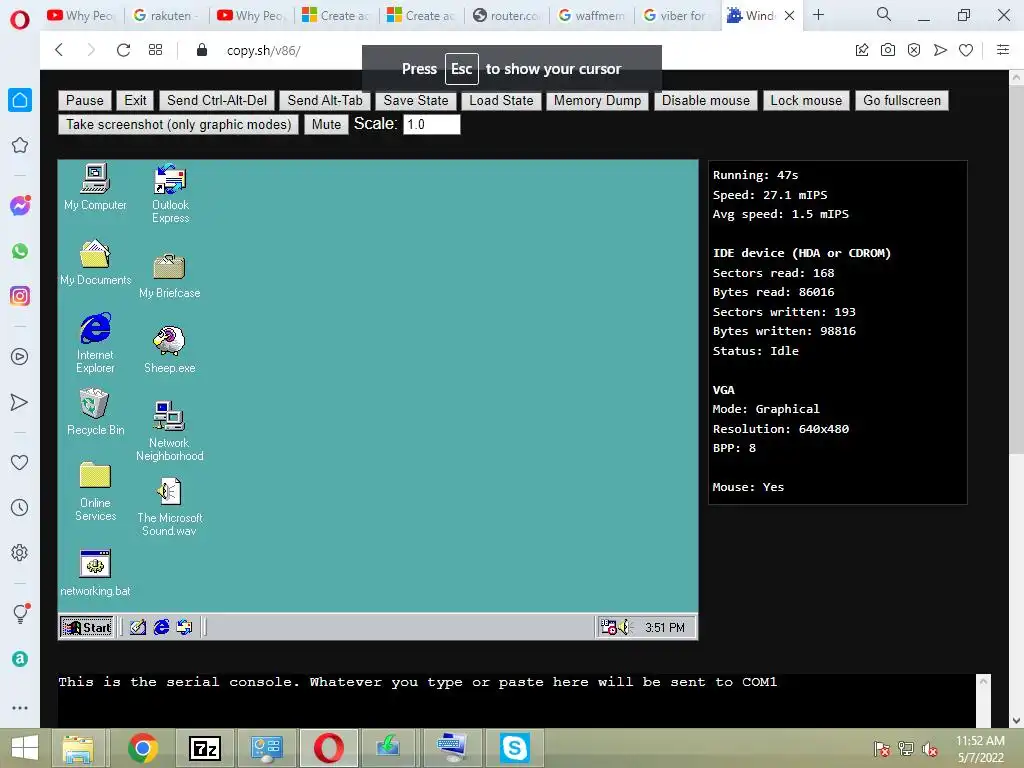Click the Scale input field
Screen dimensions: 1024x768
(x=432, y=125)
